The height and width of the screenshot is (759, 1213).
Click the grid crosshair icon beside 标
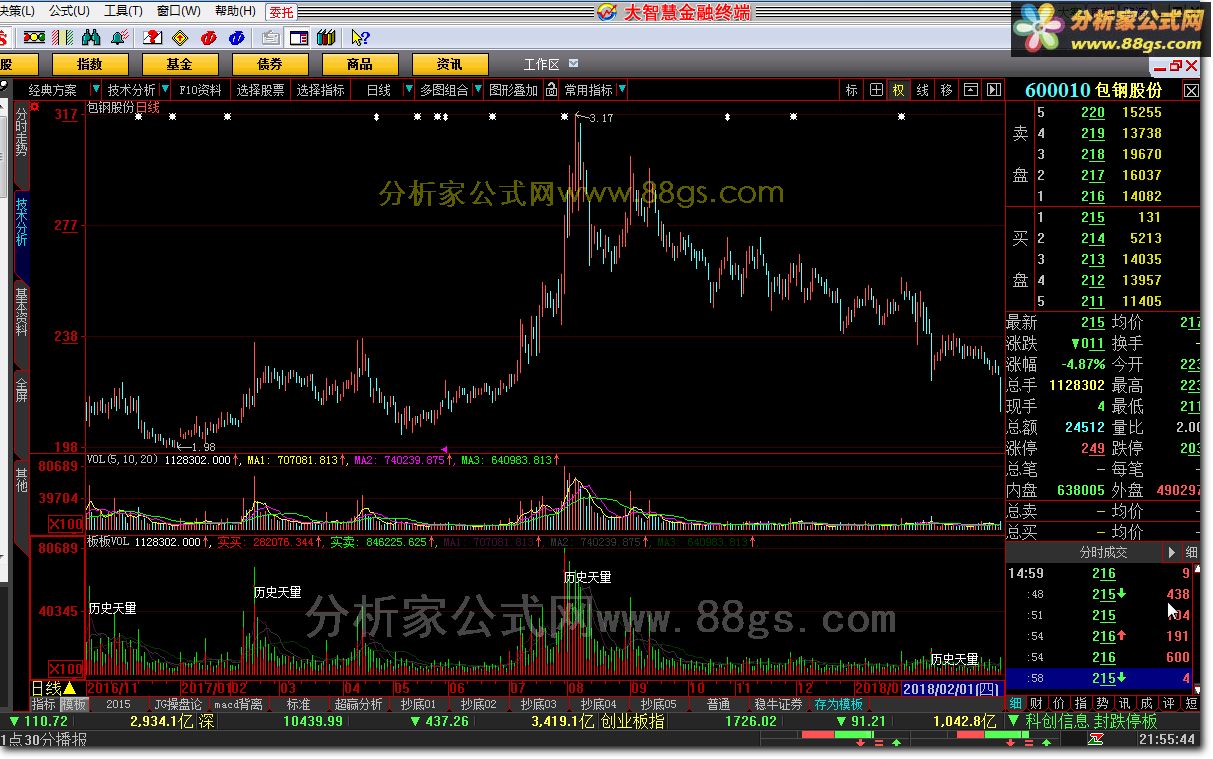pyautogui.click(x=876, y=90)
